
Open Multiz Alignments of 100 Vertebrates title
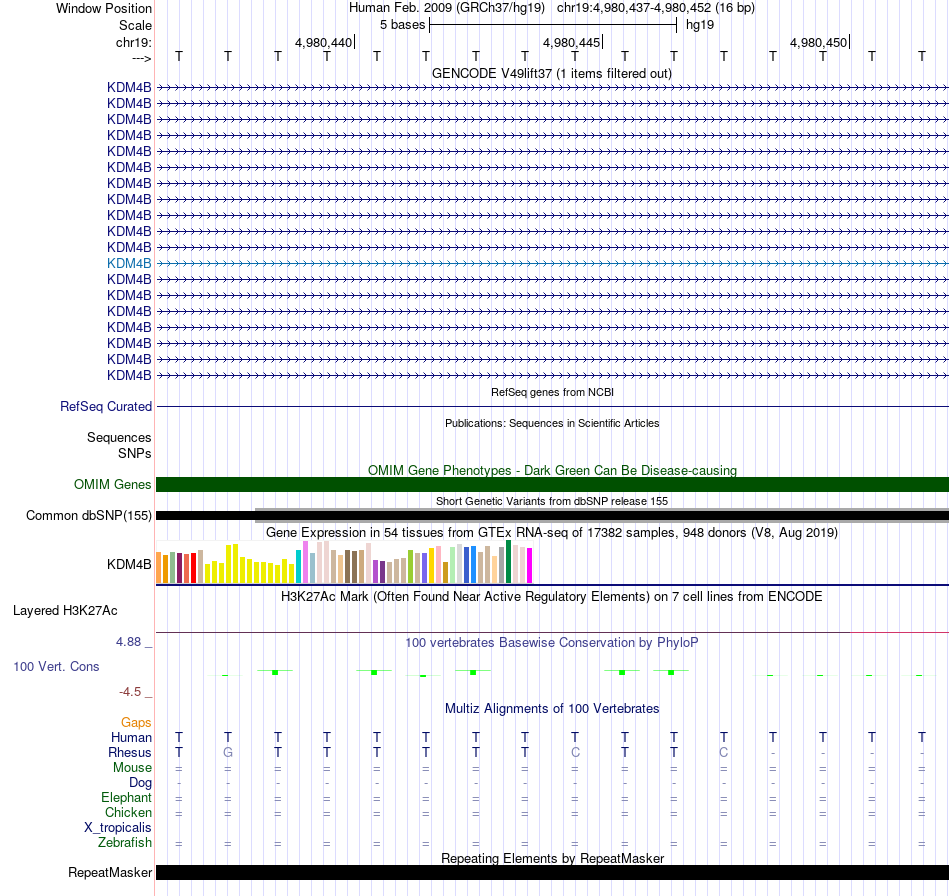click(x=552, y=708)
